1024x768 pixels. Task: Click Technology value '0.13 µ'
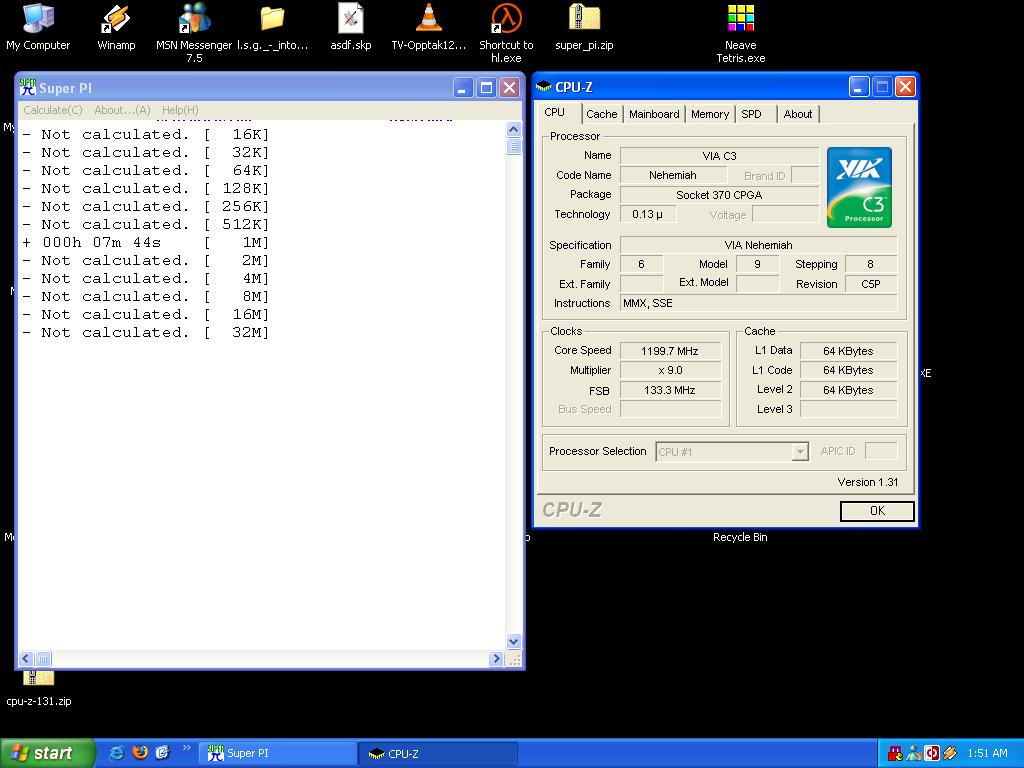tap(647, 214)
